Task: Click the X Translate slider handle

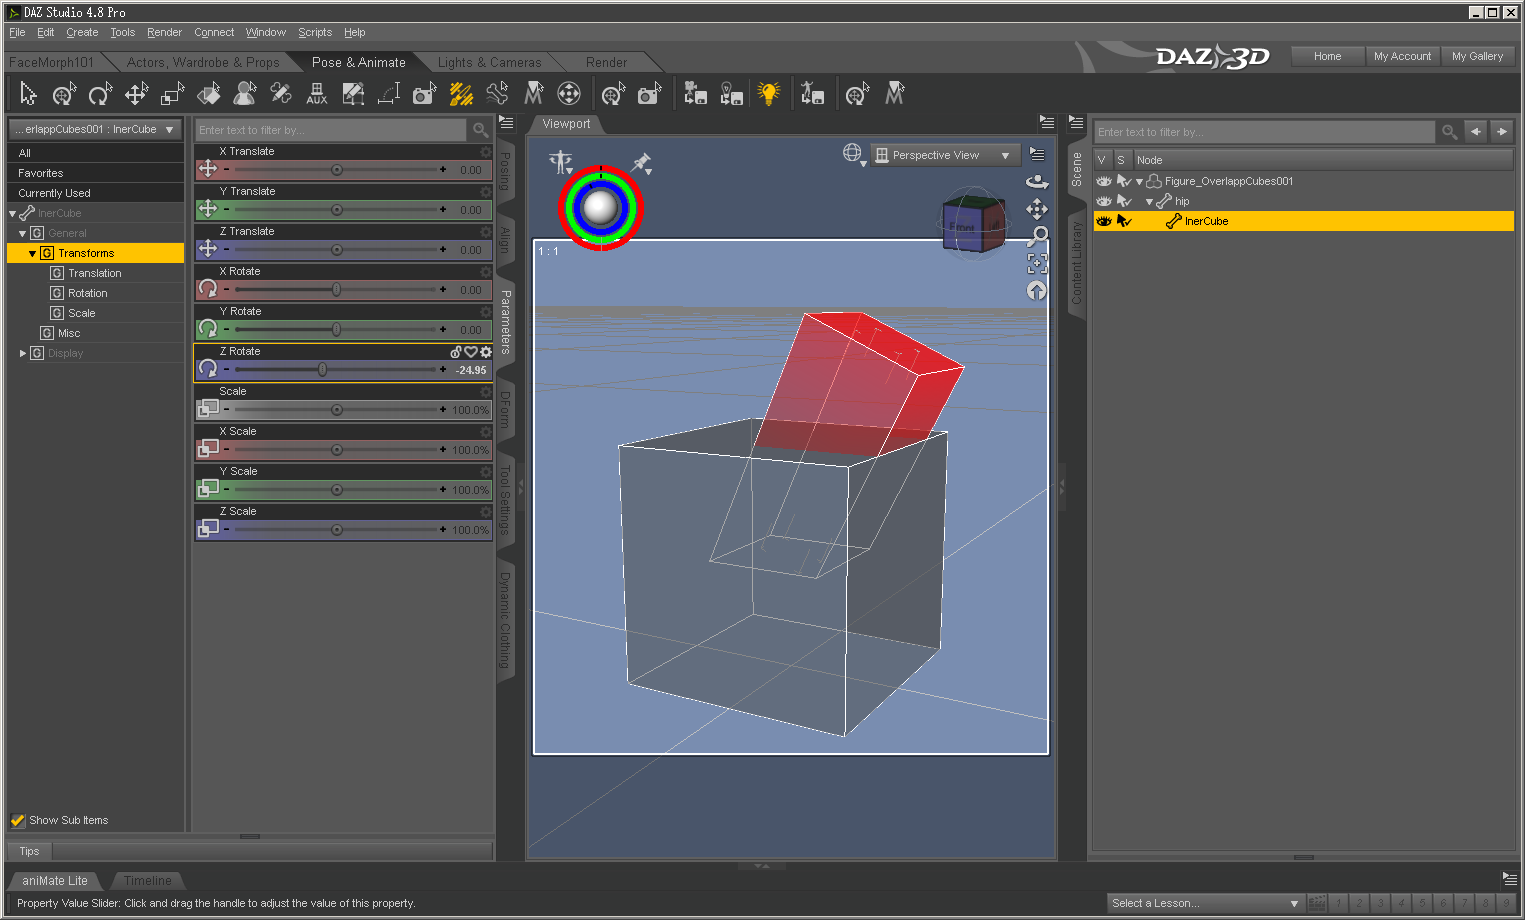Action: coord(337,170)
